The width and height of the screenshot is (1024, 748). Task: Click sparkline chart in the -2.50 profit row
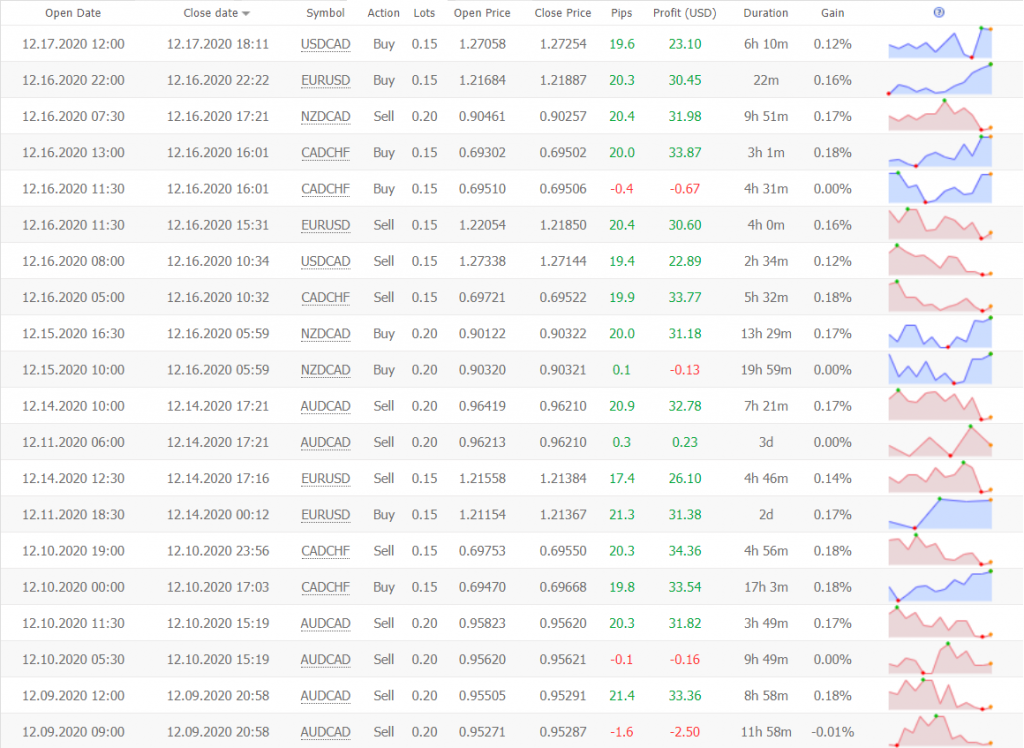pyautogui.click(x=940, y=730)
